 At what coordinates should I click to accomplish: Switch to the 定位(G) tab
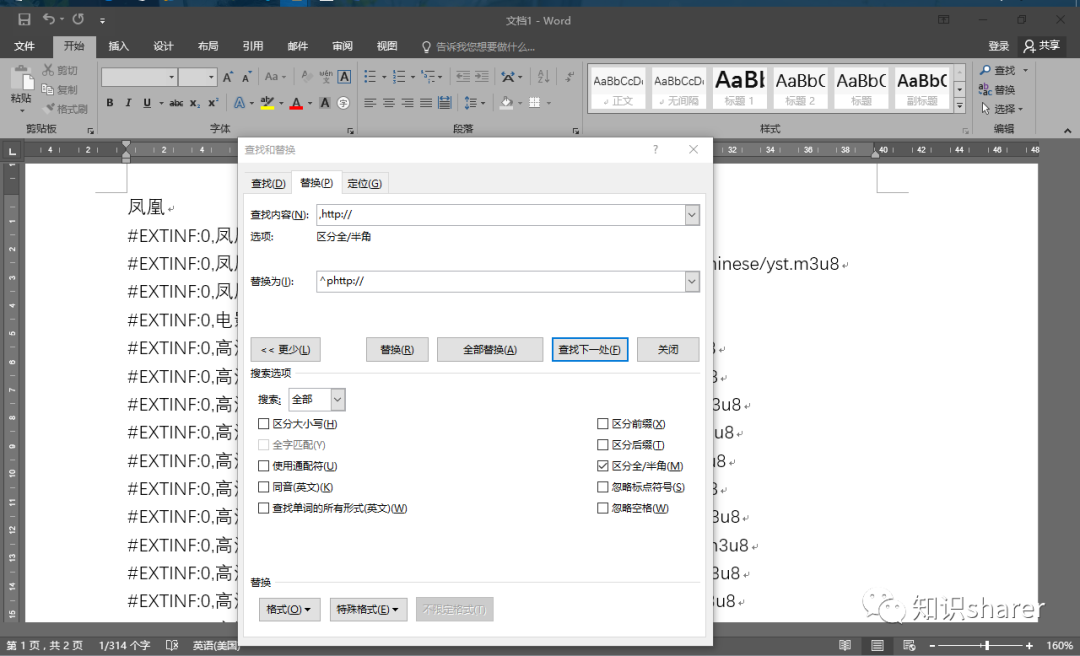point(364,183)
